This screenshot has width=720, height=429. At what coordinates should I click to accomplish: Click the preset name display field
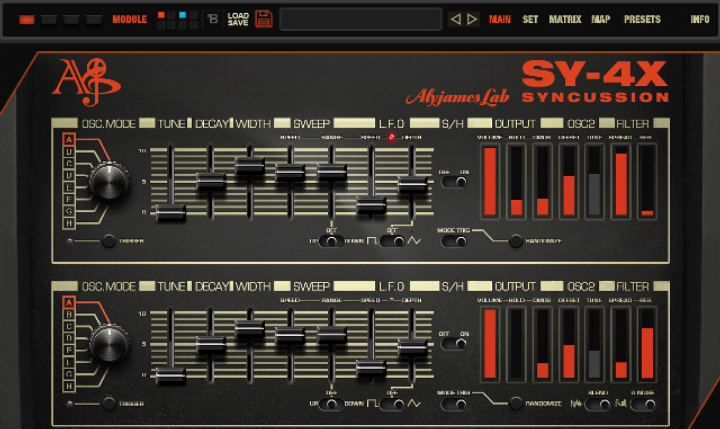point(360,19)
